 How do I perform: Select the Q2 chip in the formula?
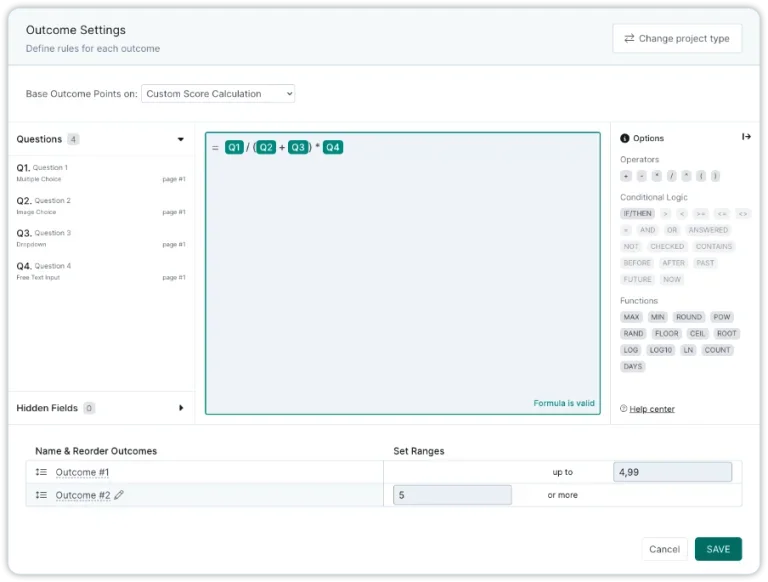click(266, 147)
